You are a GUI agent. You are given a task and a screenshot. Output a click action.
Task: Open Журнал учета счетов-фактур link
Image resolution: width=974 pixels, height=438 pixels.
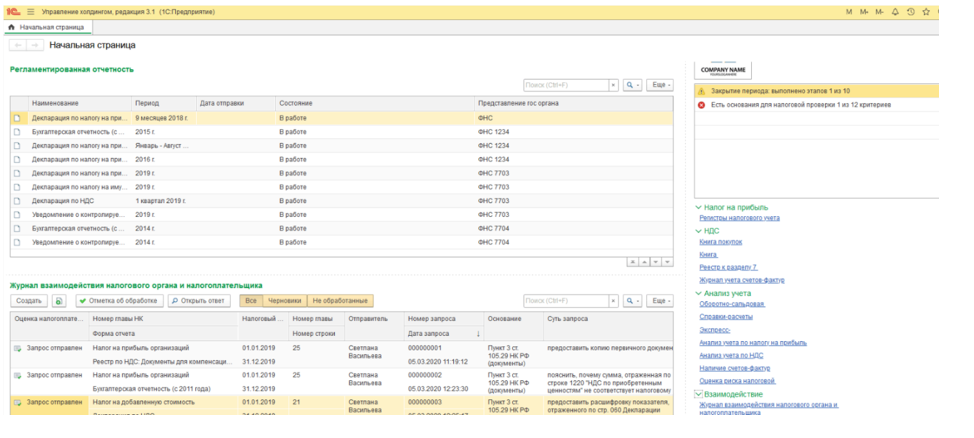[x=742, y=280]
